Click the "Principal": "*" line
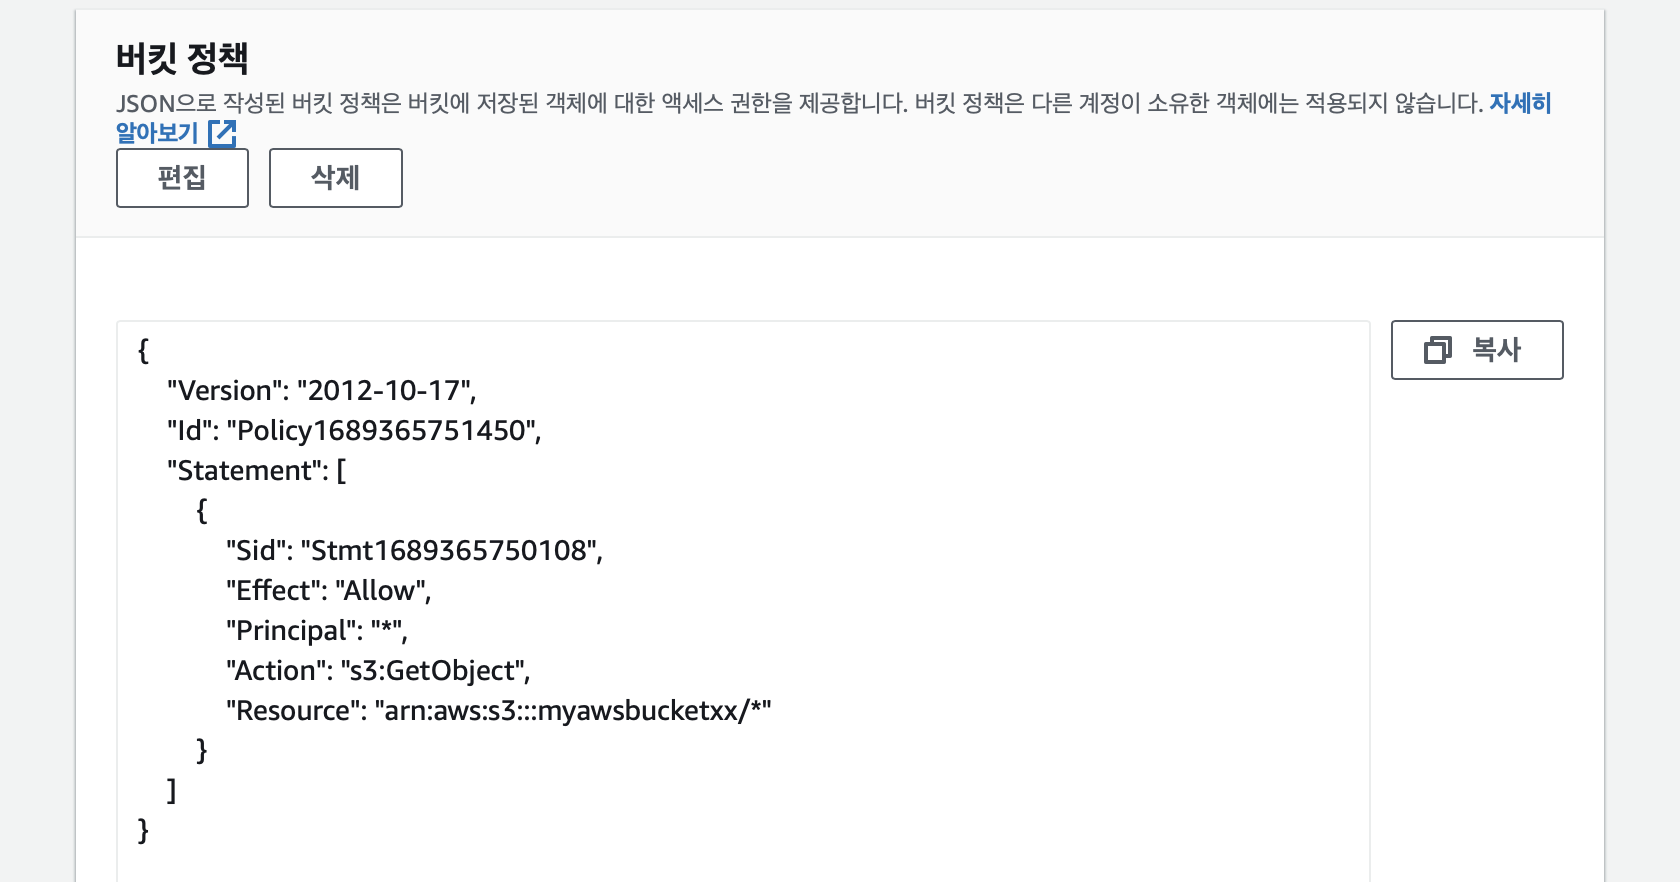The width and height of the screenshot is (1680, 882). point(316,630)
